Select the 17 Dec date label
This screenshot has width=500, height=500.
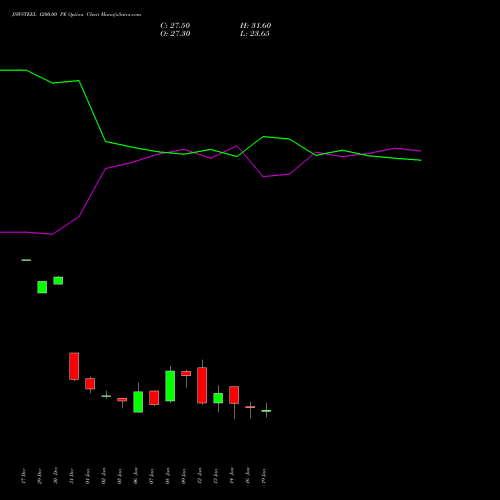23,476
